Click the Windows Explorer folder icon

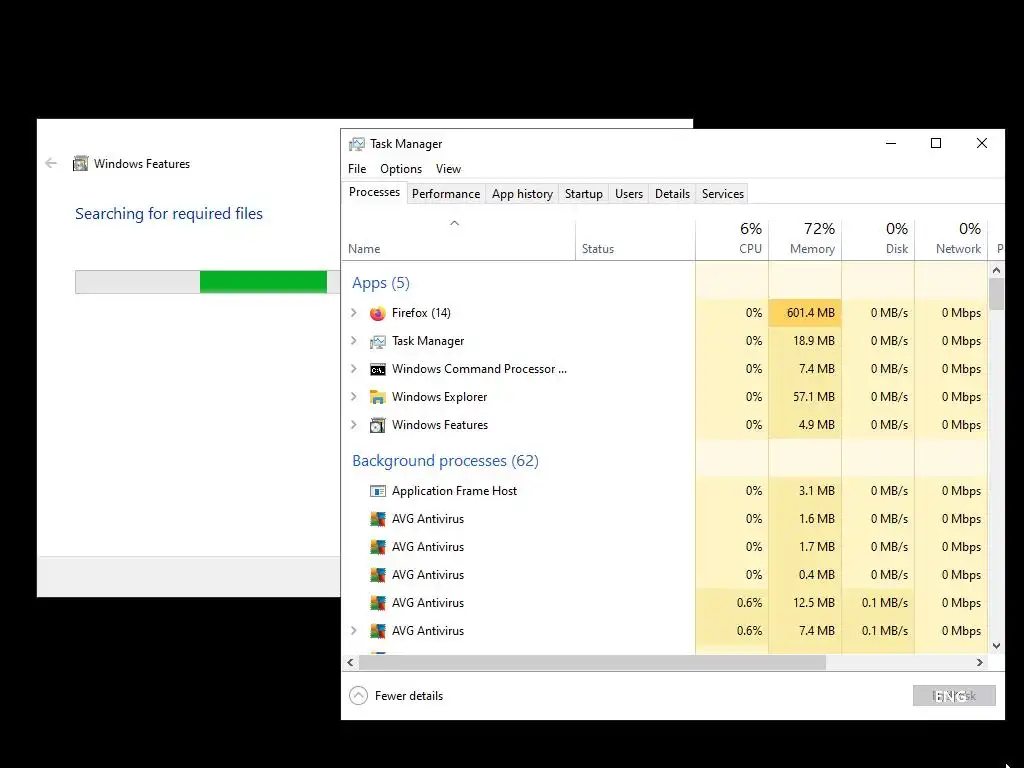pos(377,397)
